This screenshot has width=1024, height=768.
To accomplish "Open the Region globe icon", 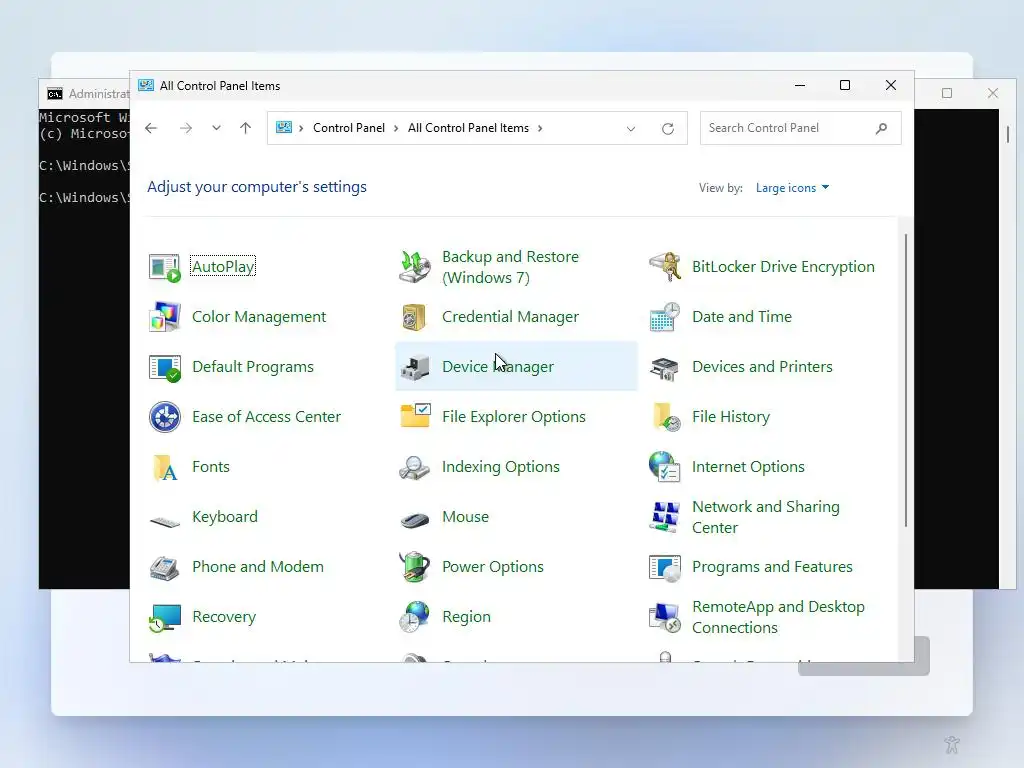I will [415, 617].
